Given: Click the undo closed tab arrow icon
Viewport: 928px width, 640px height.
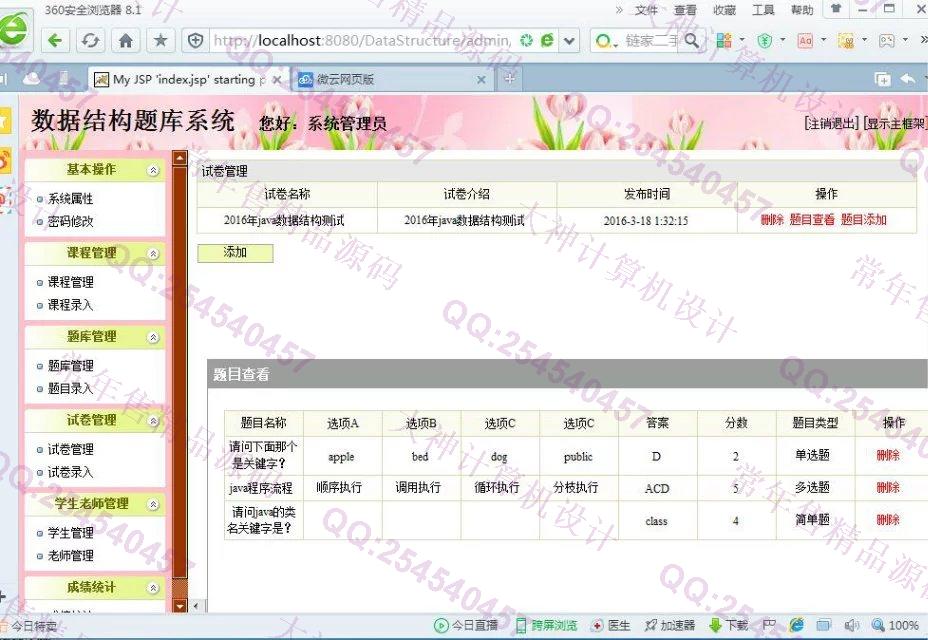Looking at the screenshot, I should [908, 79].
